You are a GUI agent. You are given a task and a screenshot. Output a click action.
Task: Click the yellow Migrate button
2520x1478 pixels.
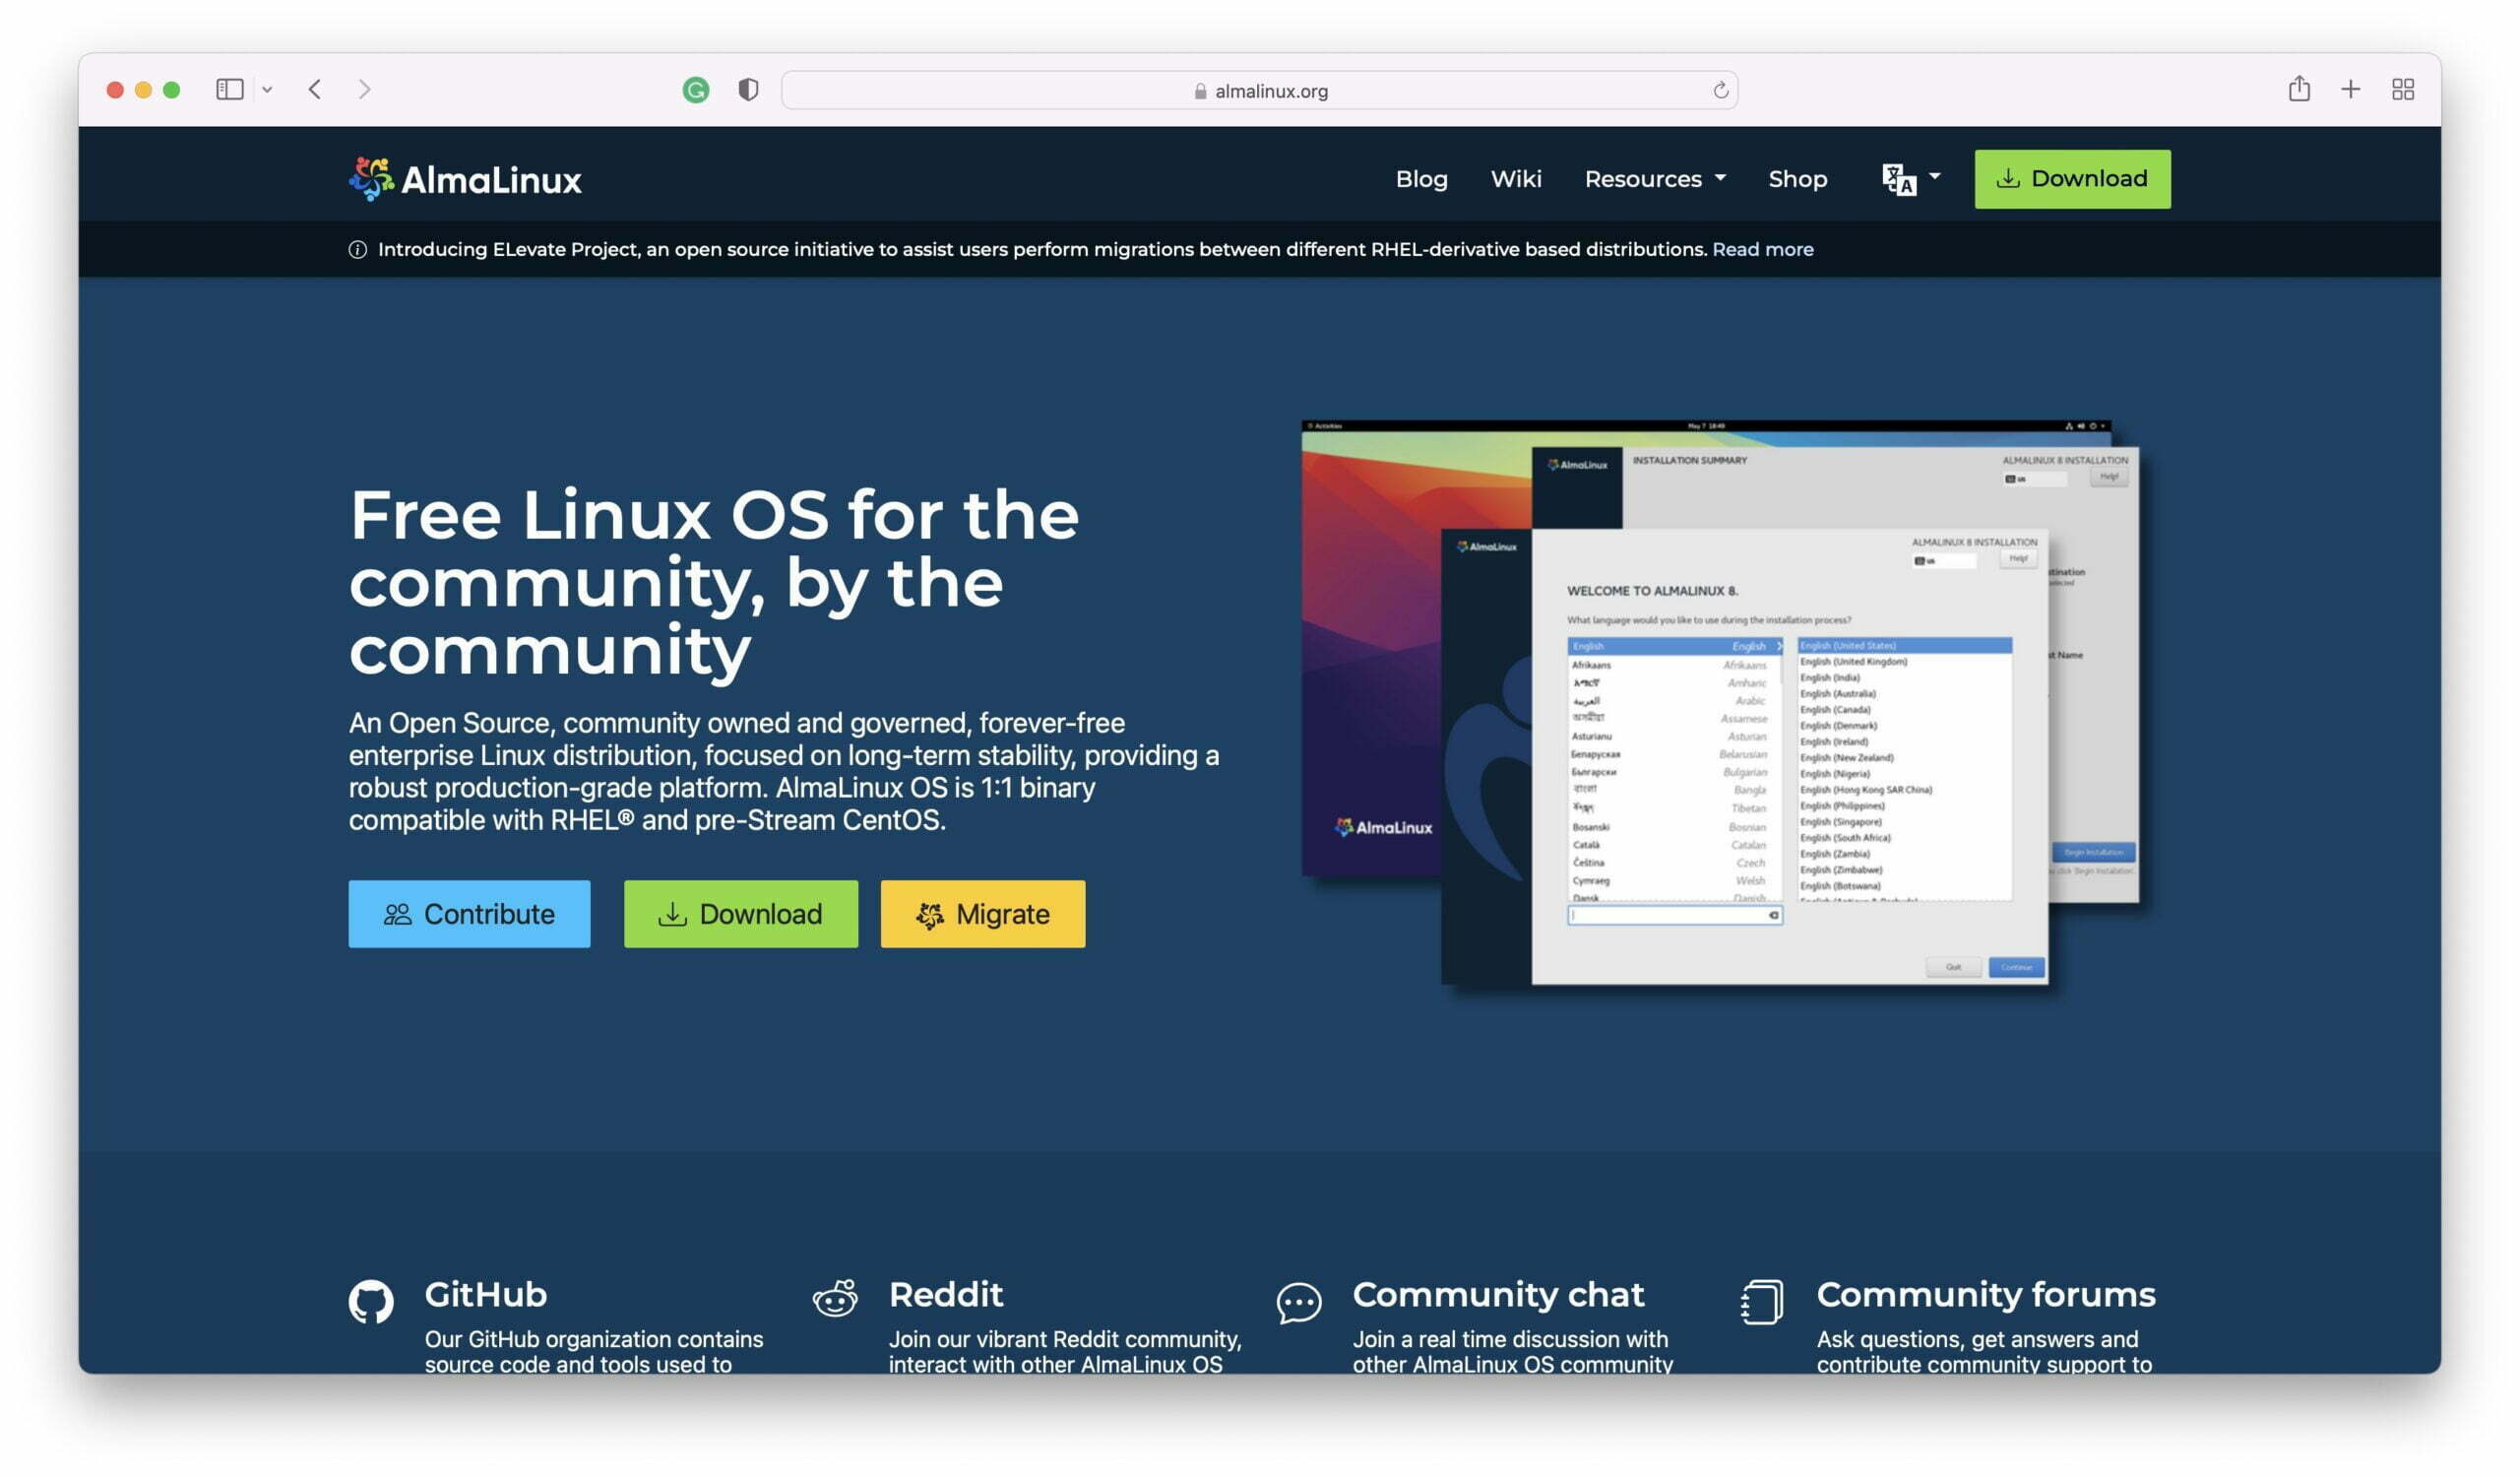[982, 914]
